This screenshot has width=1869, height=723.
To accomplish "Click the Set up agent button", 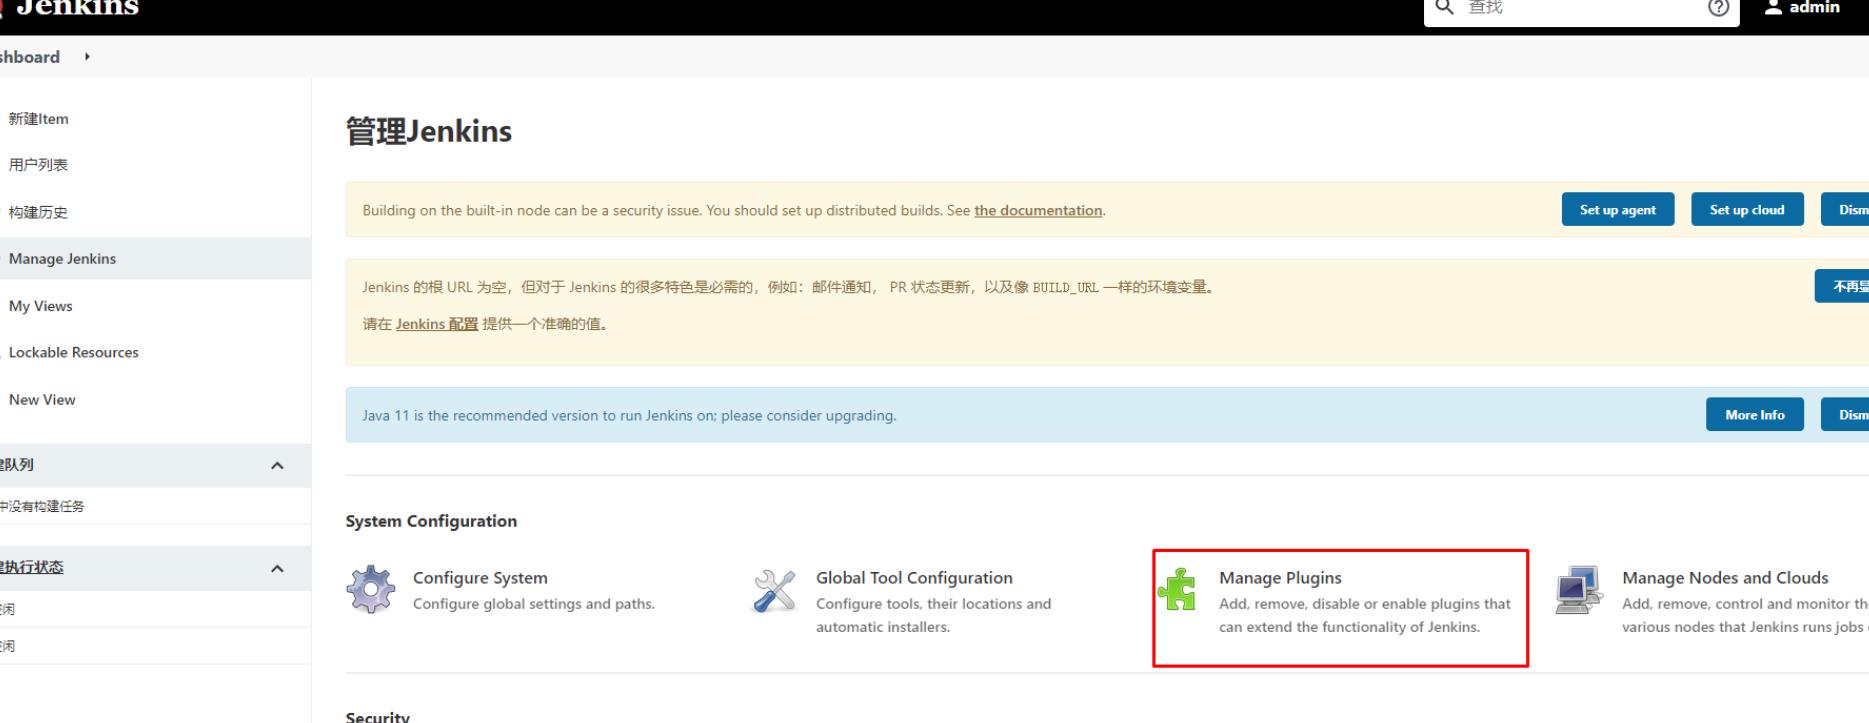I will pyautogui.click(x=1618, y=210).
